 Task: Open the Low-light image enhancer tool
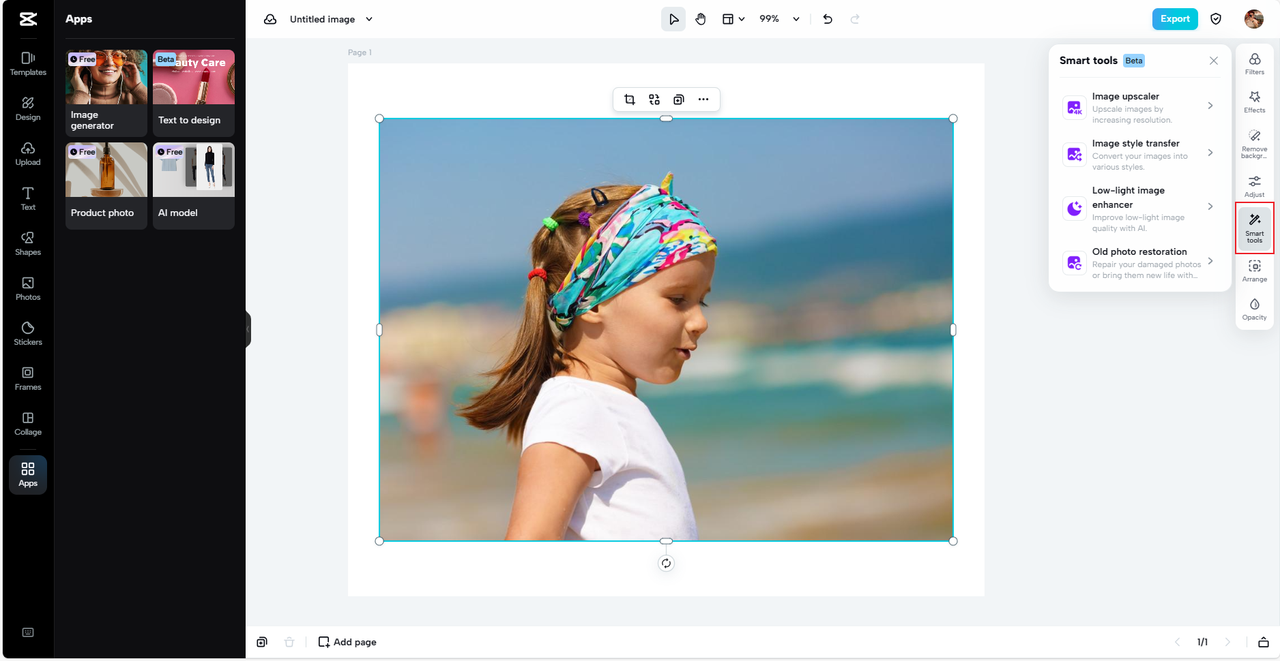point(1140,208)
